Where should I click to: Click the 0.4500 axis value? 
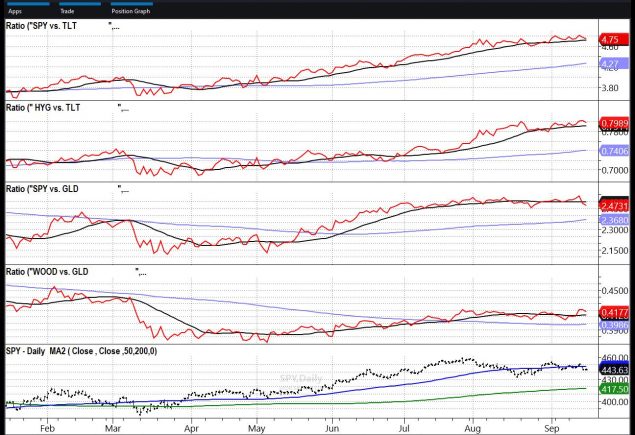(615, 291)
